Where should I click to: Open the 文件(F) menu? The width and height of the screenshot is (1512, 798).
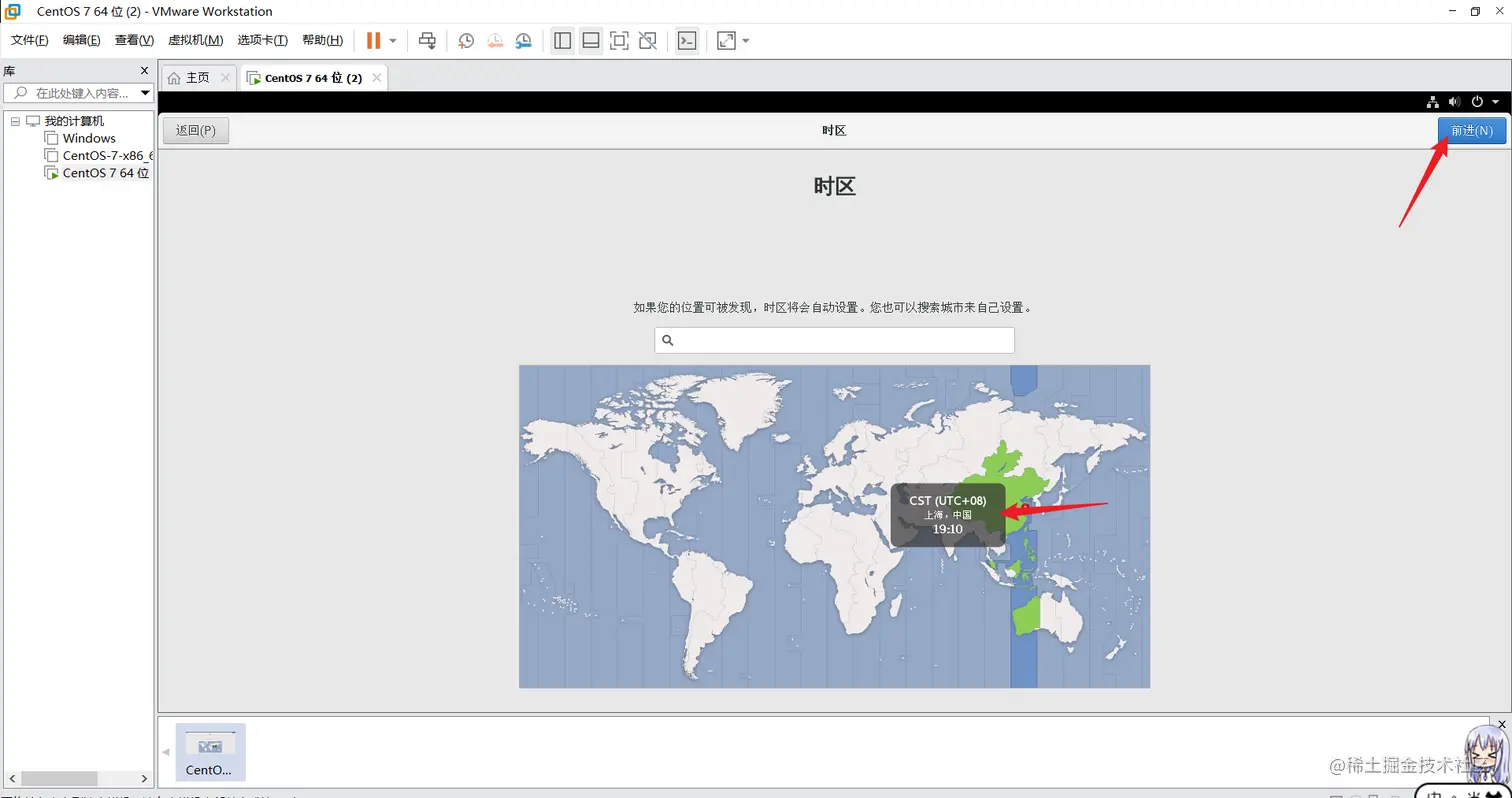tap(30, 40)
